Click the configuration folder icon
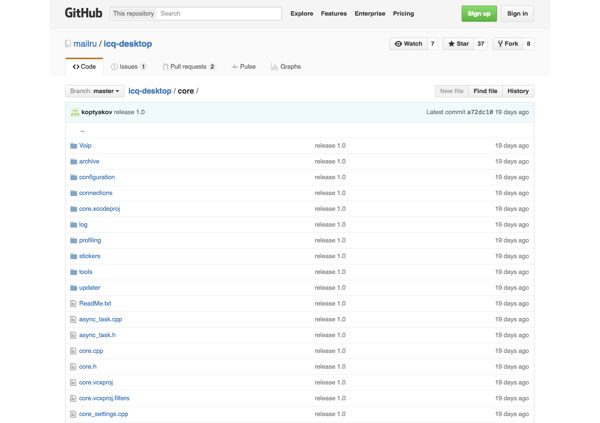The image size is (600, 423). [73, 177]
